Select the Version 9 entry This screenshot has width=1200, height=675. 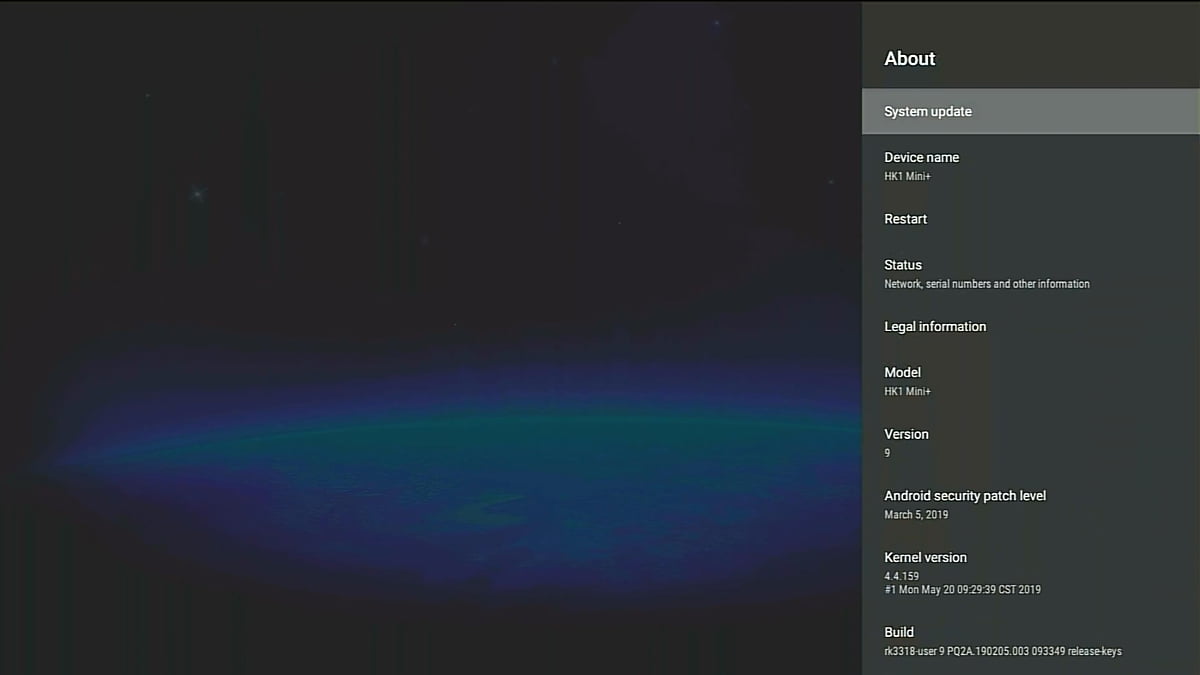click(x=1031, y=443)
